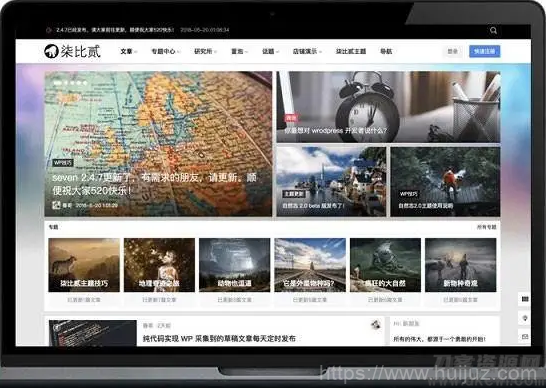Expand the 话题 menu arrow
This screenshot has width=546, height=388.
[277, 52]
